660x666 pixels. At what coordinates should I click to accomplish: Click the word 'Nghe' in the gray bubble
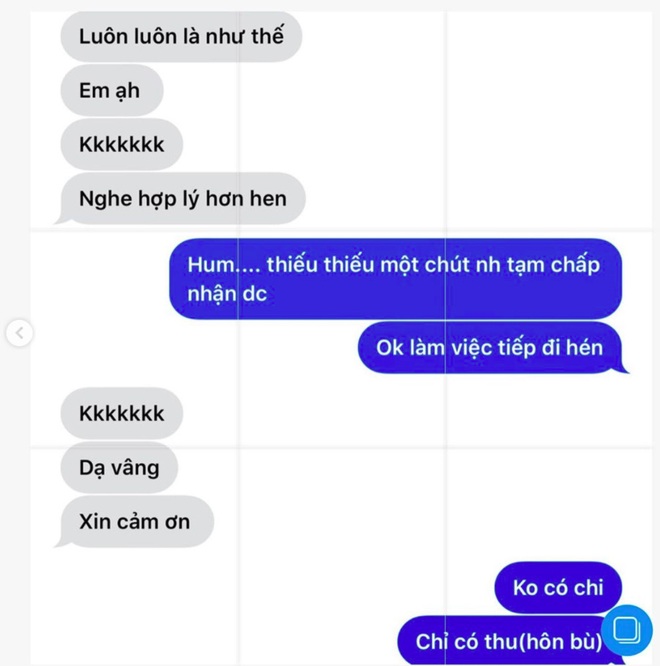[103, 199]
